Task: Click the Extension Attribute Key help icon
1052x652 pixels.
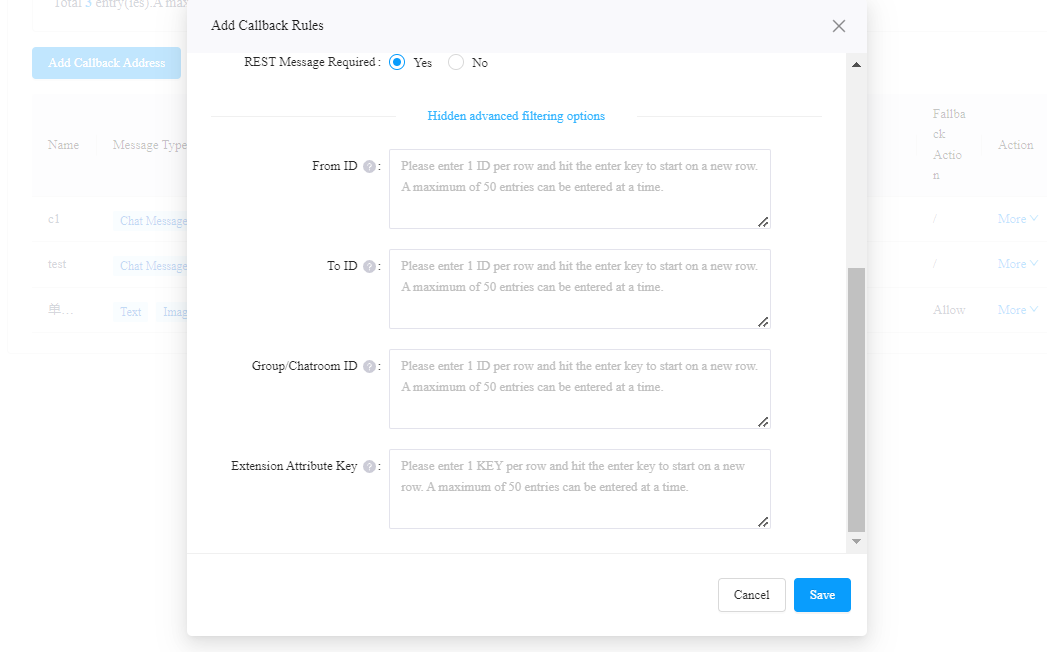Action: click(x=369, y=466)
